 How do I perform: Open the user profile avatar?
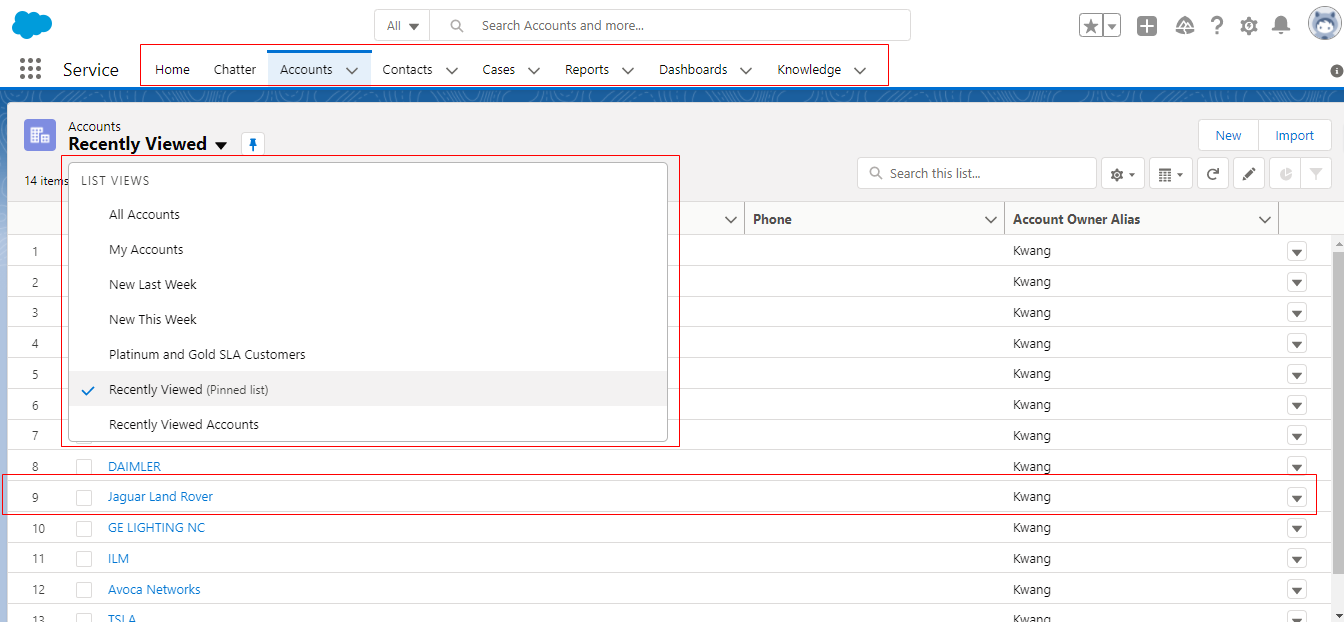coord(1325,24)
